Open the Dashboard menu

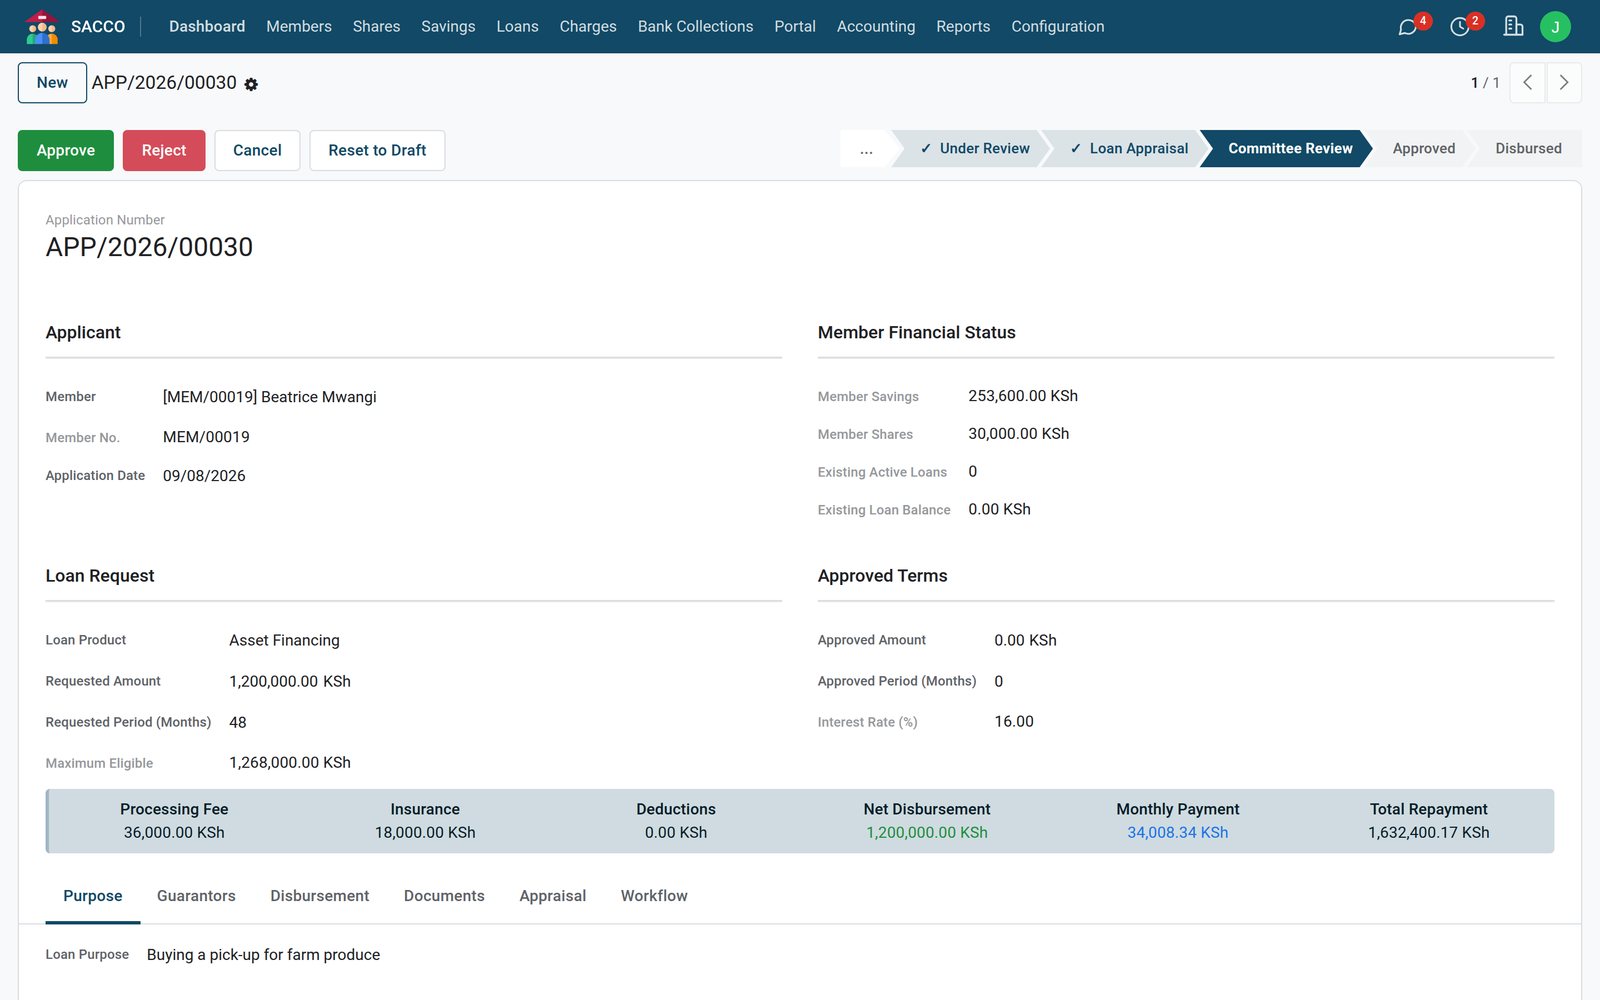pos(207,27)
